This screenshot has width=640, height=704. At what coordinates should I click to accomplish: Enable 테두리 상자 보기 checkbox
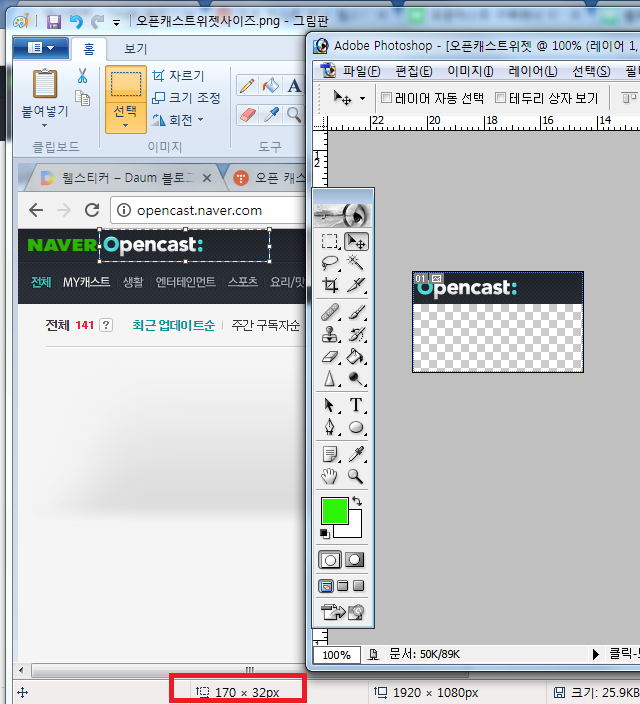(x=500, y=97)
